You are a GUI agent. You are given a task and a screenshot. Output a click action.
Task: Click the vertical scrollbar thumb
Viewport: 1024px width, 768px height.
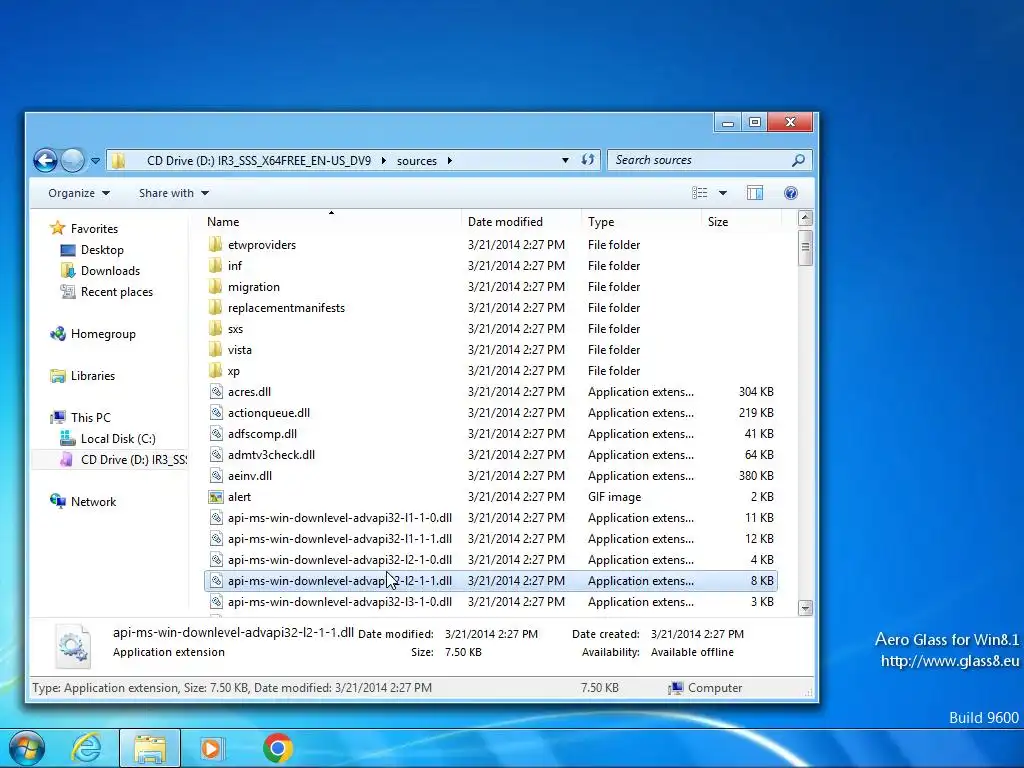805,248
